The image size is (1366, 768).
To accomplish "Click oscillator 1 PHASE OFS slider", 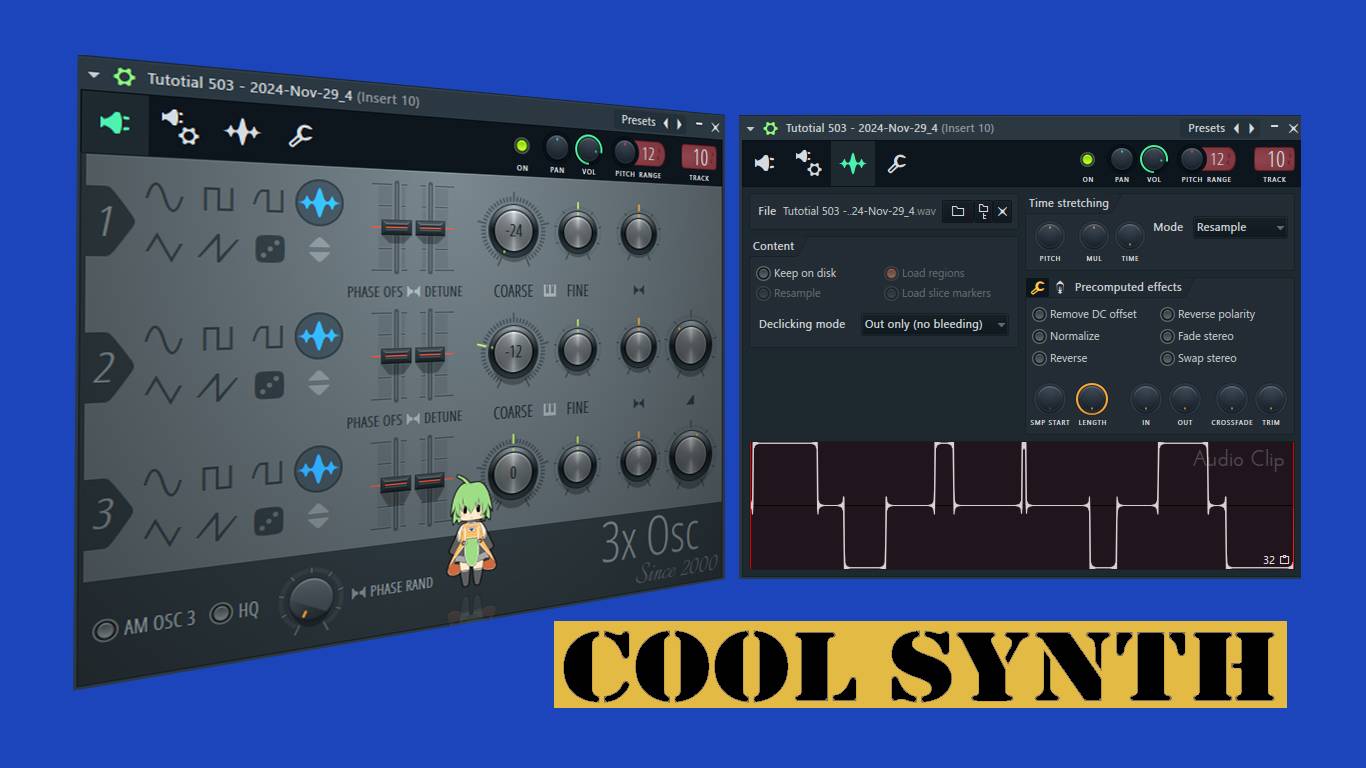I will 397,229.
